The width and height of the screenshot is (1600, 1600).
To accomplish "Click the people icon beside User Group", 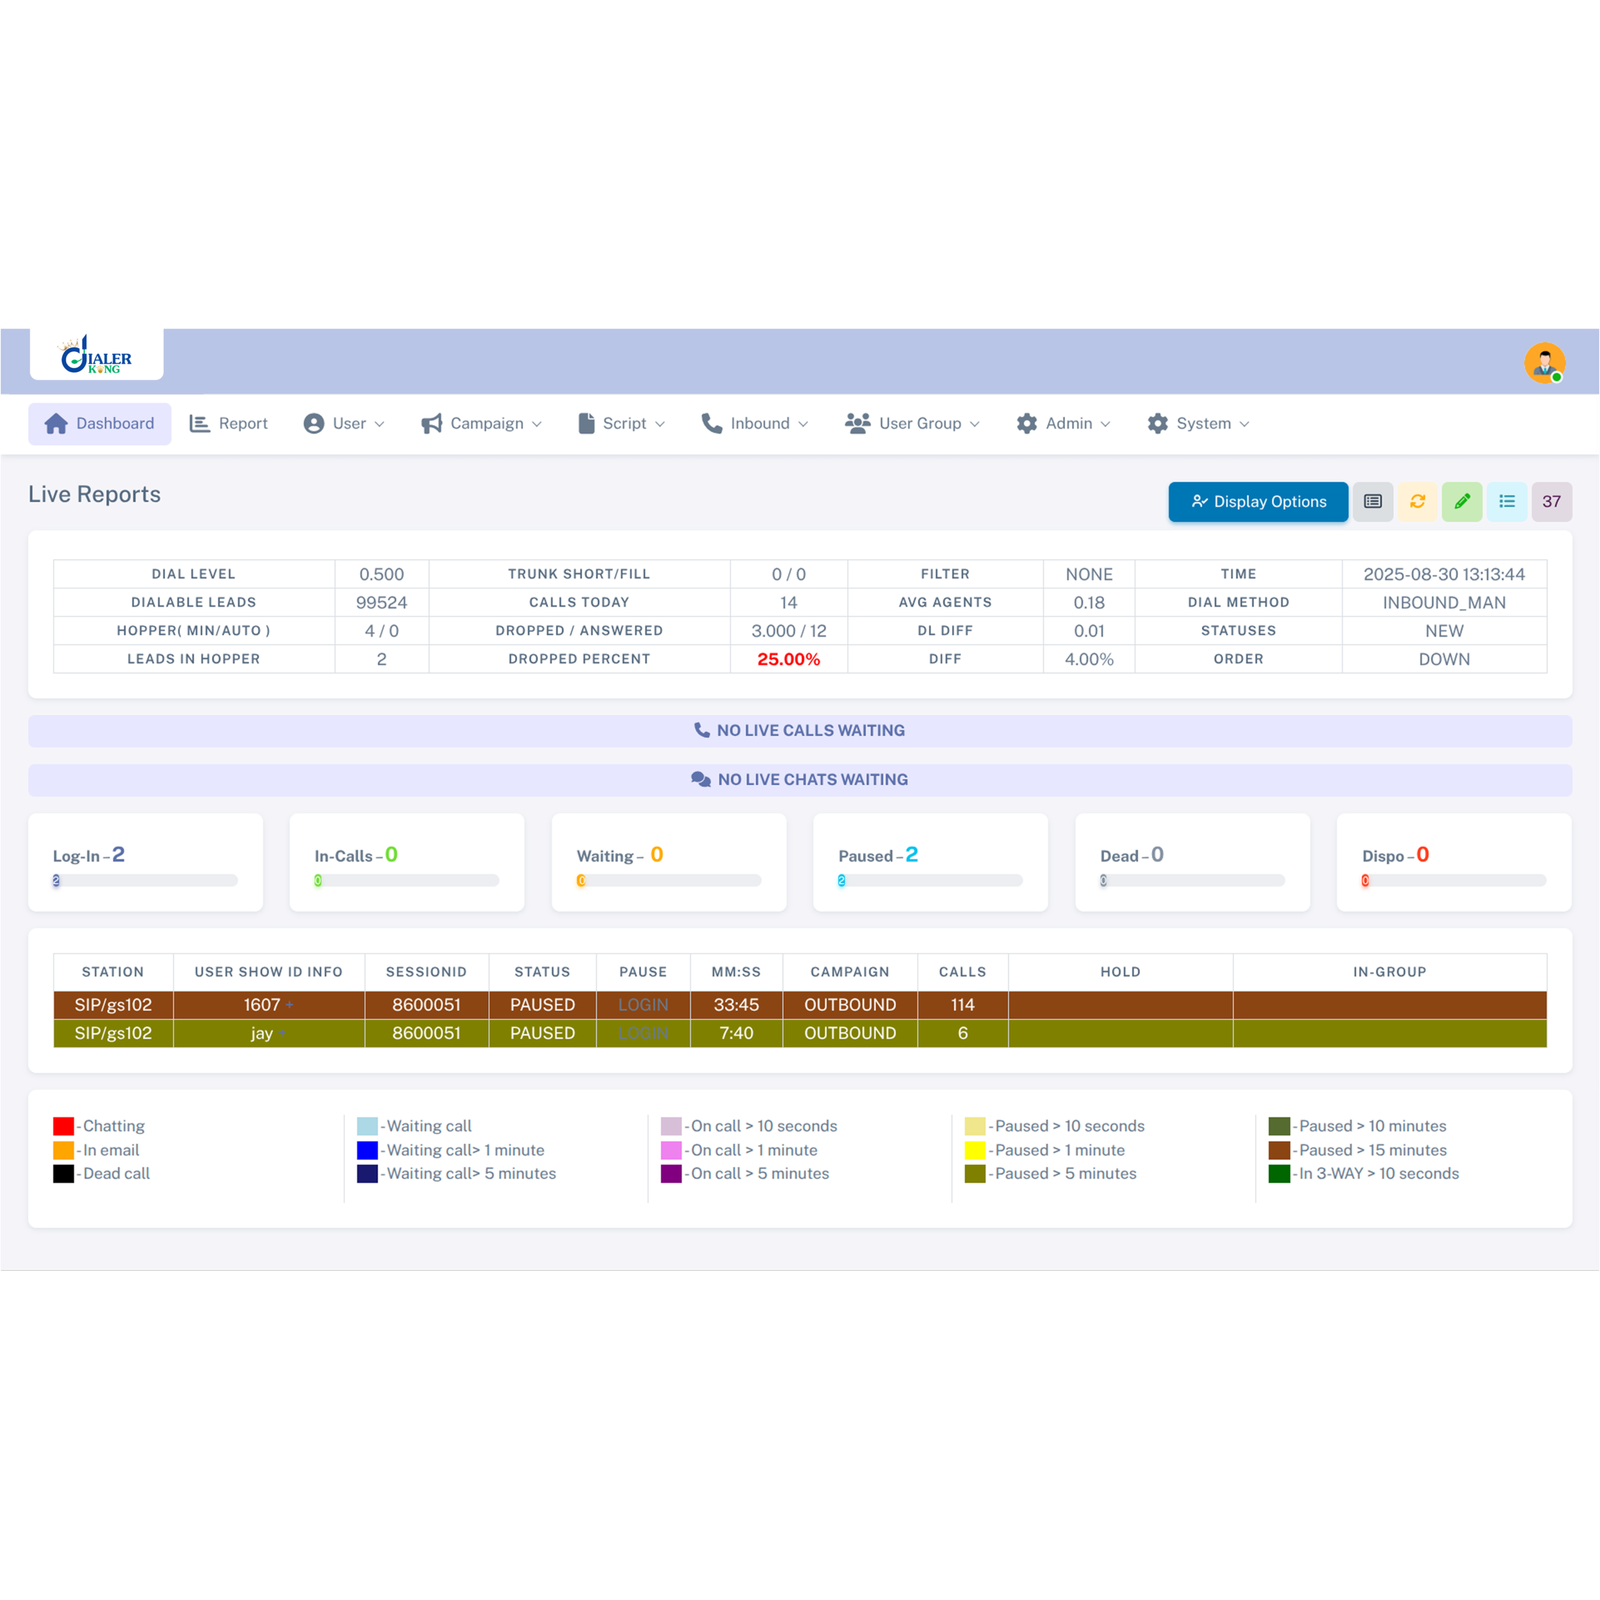I will pos(858,424).
